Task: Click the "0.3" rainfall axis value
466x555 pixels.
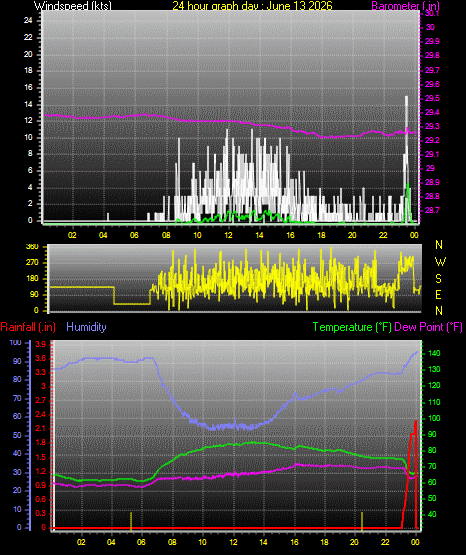Action: 41,513
